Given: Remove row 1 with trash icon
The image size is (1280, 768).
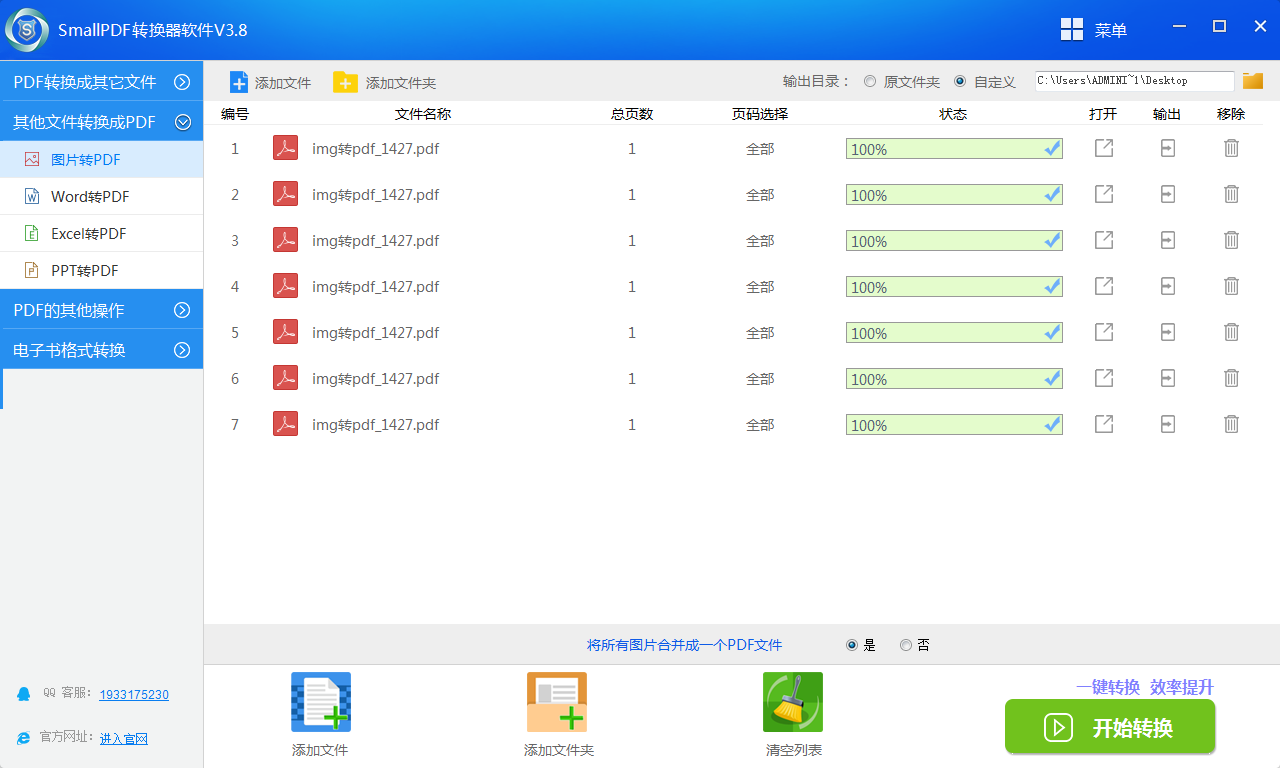Looking at the screenshot, I should click(x=1232, y=148).
